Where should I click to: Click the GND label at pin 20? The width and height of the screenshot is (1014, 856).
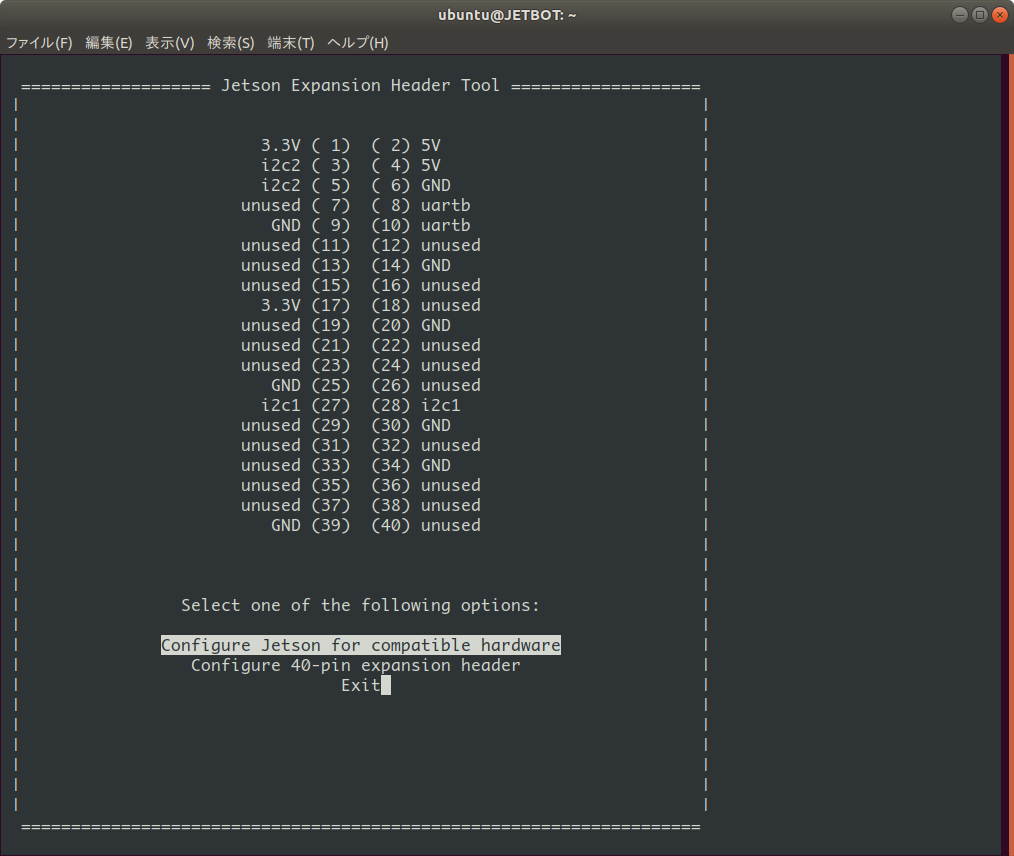tap(436, 326)
